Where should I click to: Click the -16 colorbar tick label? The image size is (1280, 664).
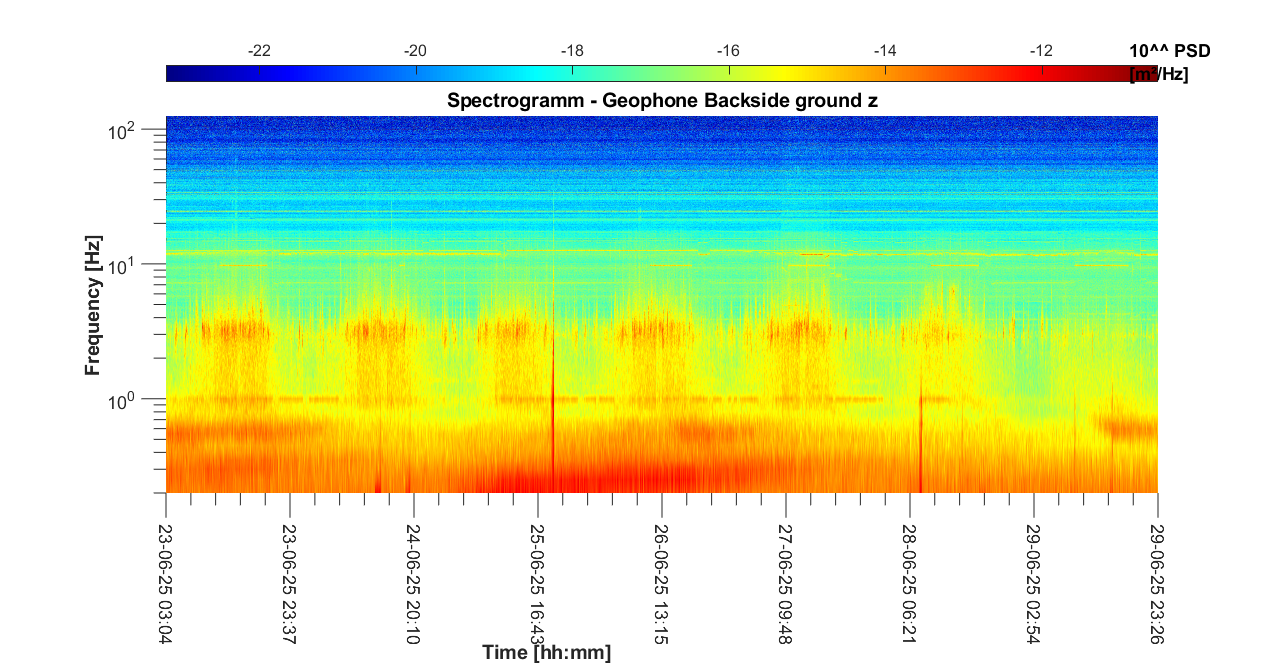point(729,51)
